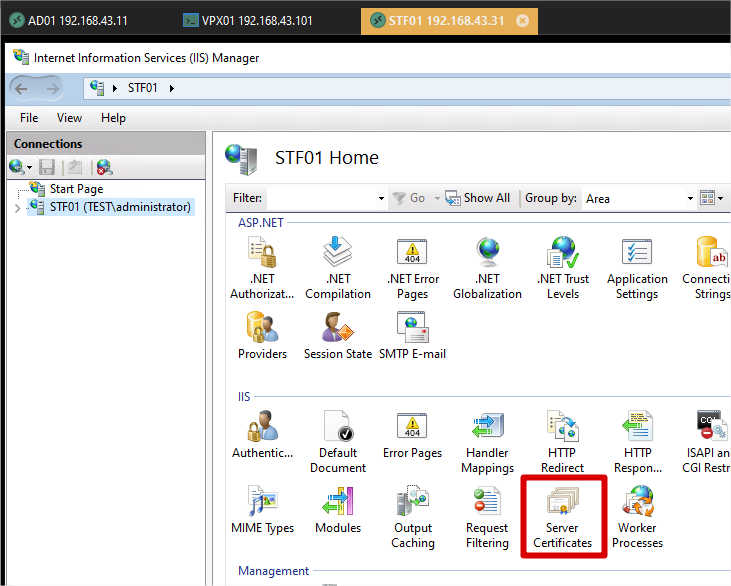Click STF01 in the address breadcrumb
Image resolution: width=731 pixels, height=586 pixels.
point(143,88)
